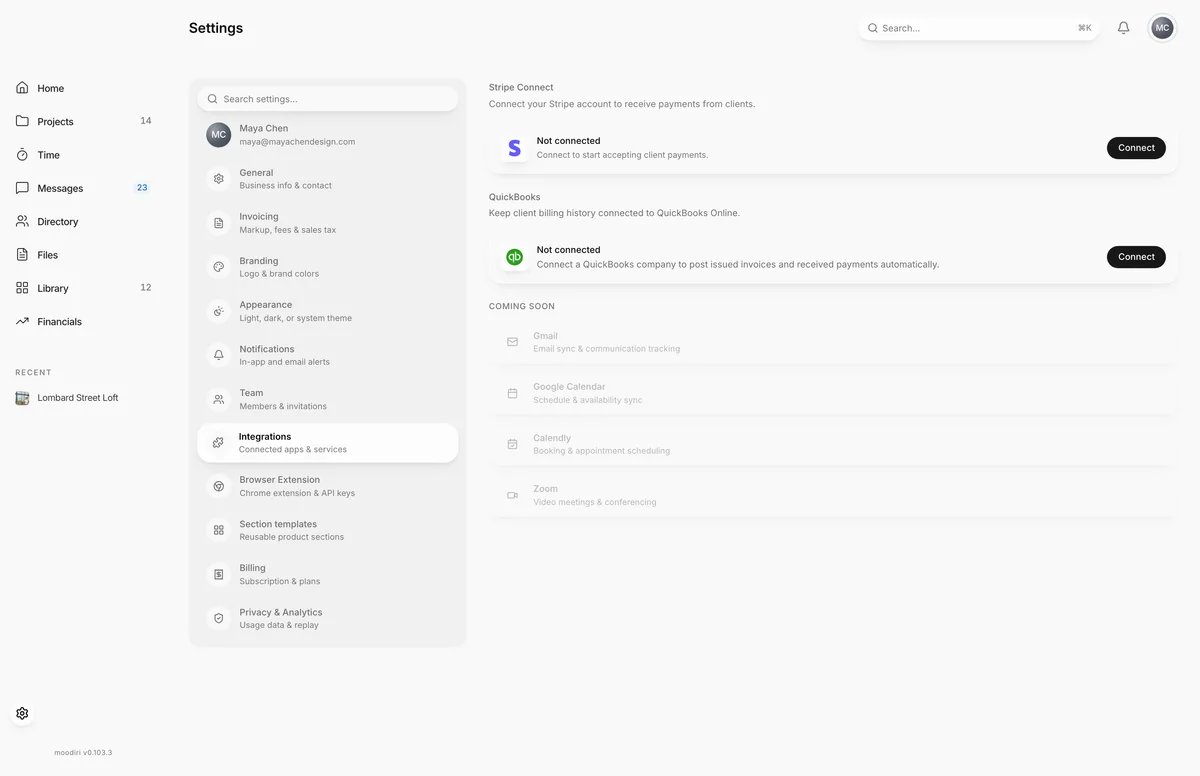
Task: Open Team Members & invitations
Action: (328, 399)
